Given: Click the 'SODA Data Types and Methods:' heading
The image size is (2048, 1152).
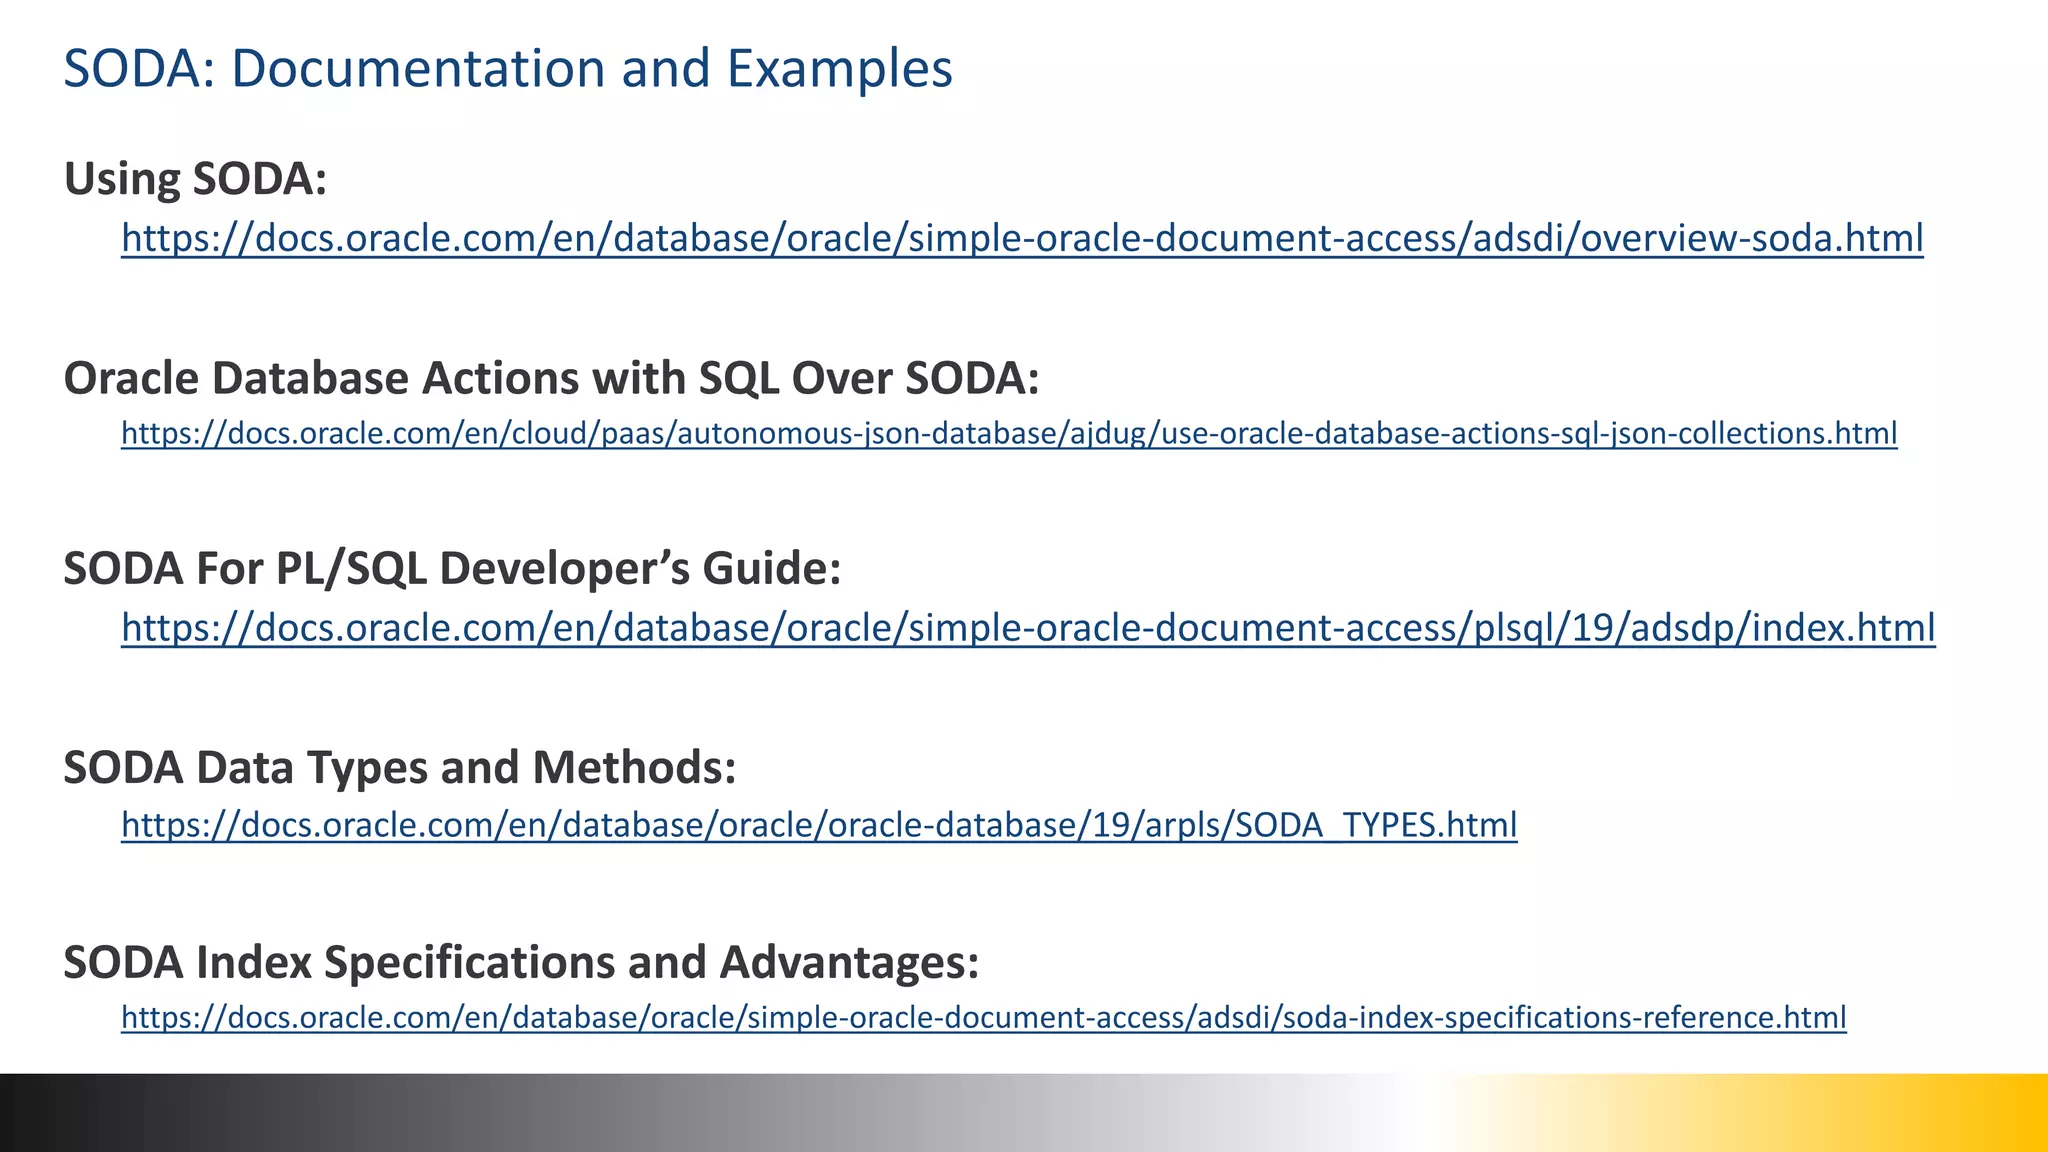Looking at the screenshot, I should pyautogui.click(x=400, y=768).
